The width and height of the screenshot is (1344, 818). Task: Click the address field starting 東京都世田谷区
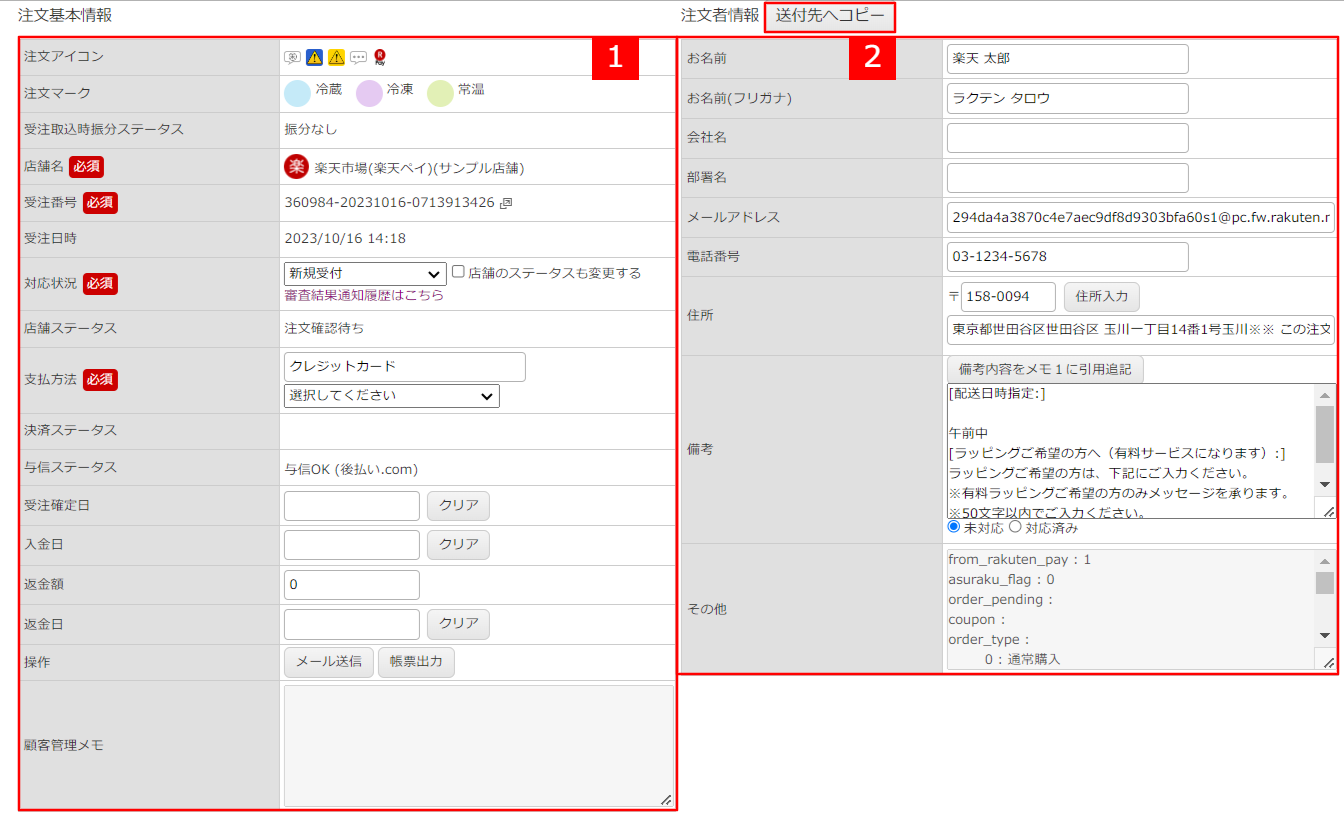click(1141, 330)
